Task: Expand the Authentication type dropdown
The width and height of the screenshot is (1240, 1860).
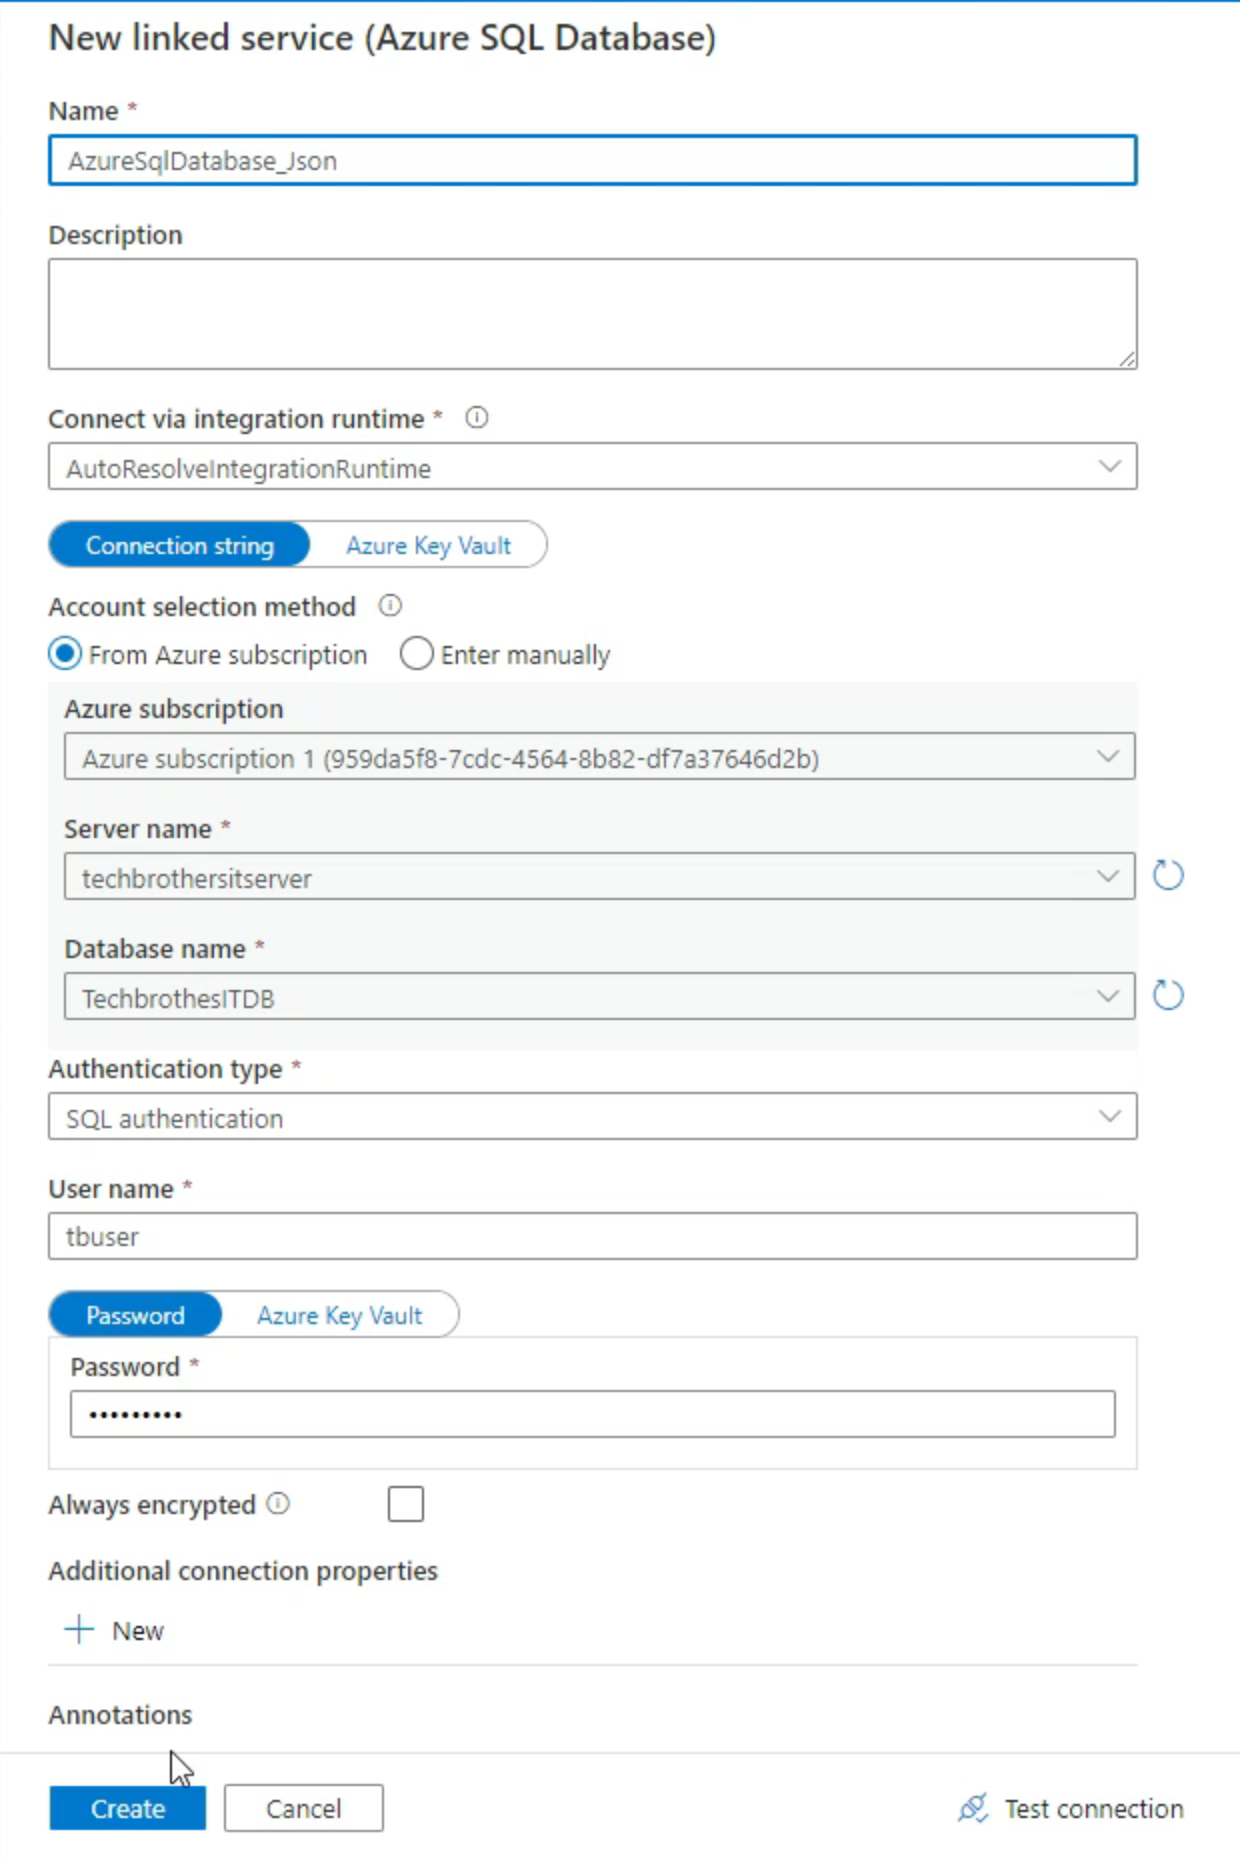Action: coord(1108,1115)
